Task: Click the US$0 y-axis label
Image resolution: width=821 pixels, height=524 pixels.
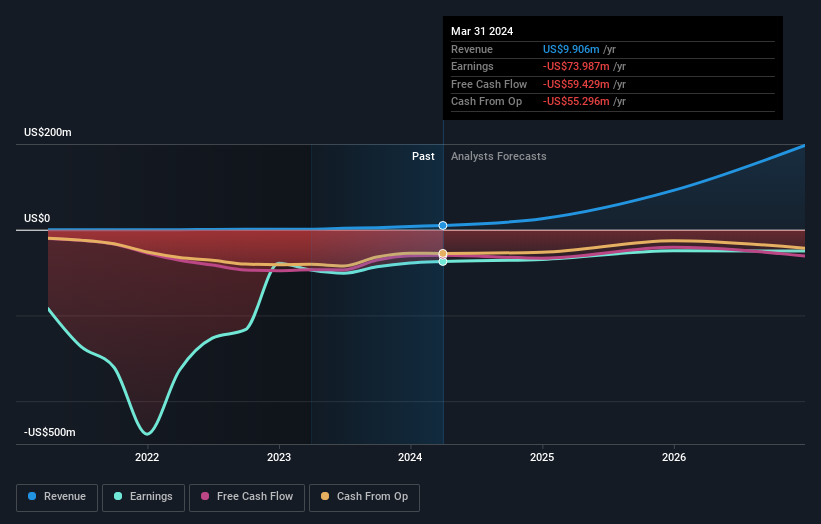Action: click(x=37, y=218)
